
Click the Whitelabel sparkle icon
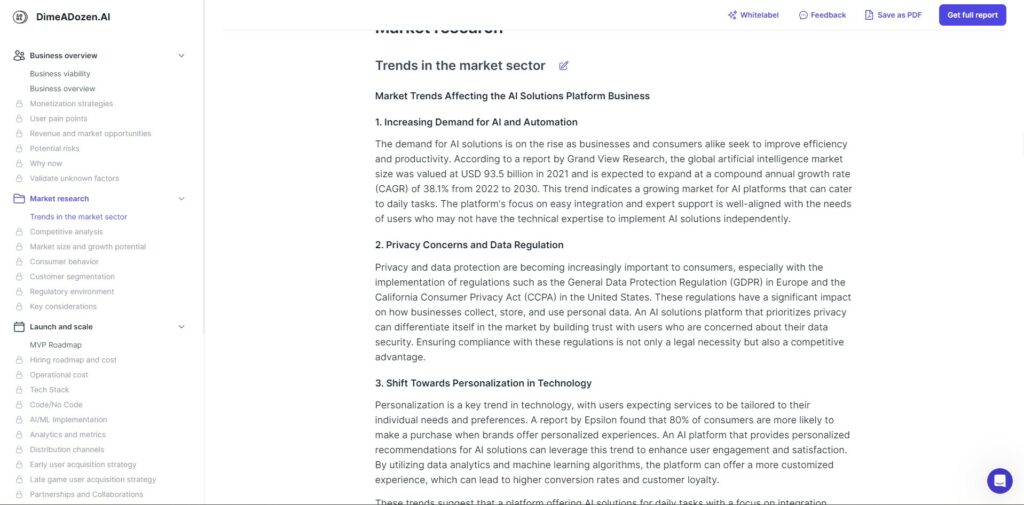[x=732, y=15]
